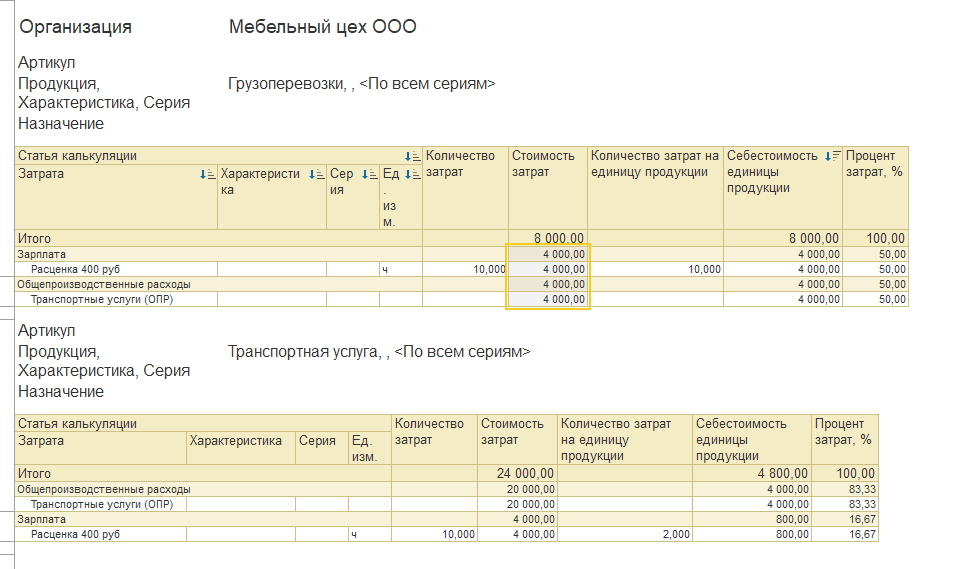
Task: Click Итого label in Грузоперевозки table
Action: tap(34, 238)
